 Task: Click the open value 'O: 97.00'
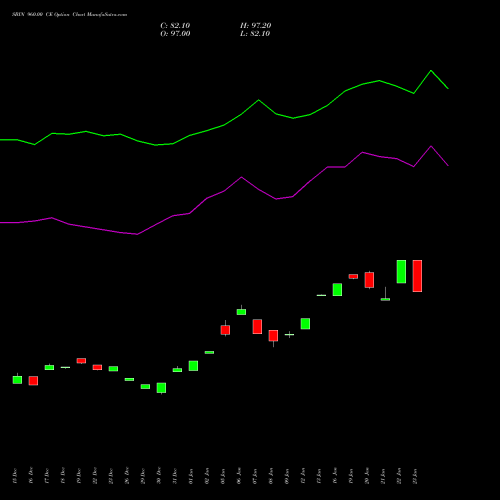point(175,34)
